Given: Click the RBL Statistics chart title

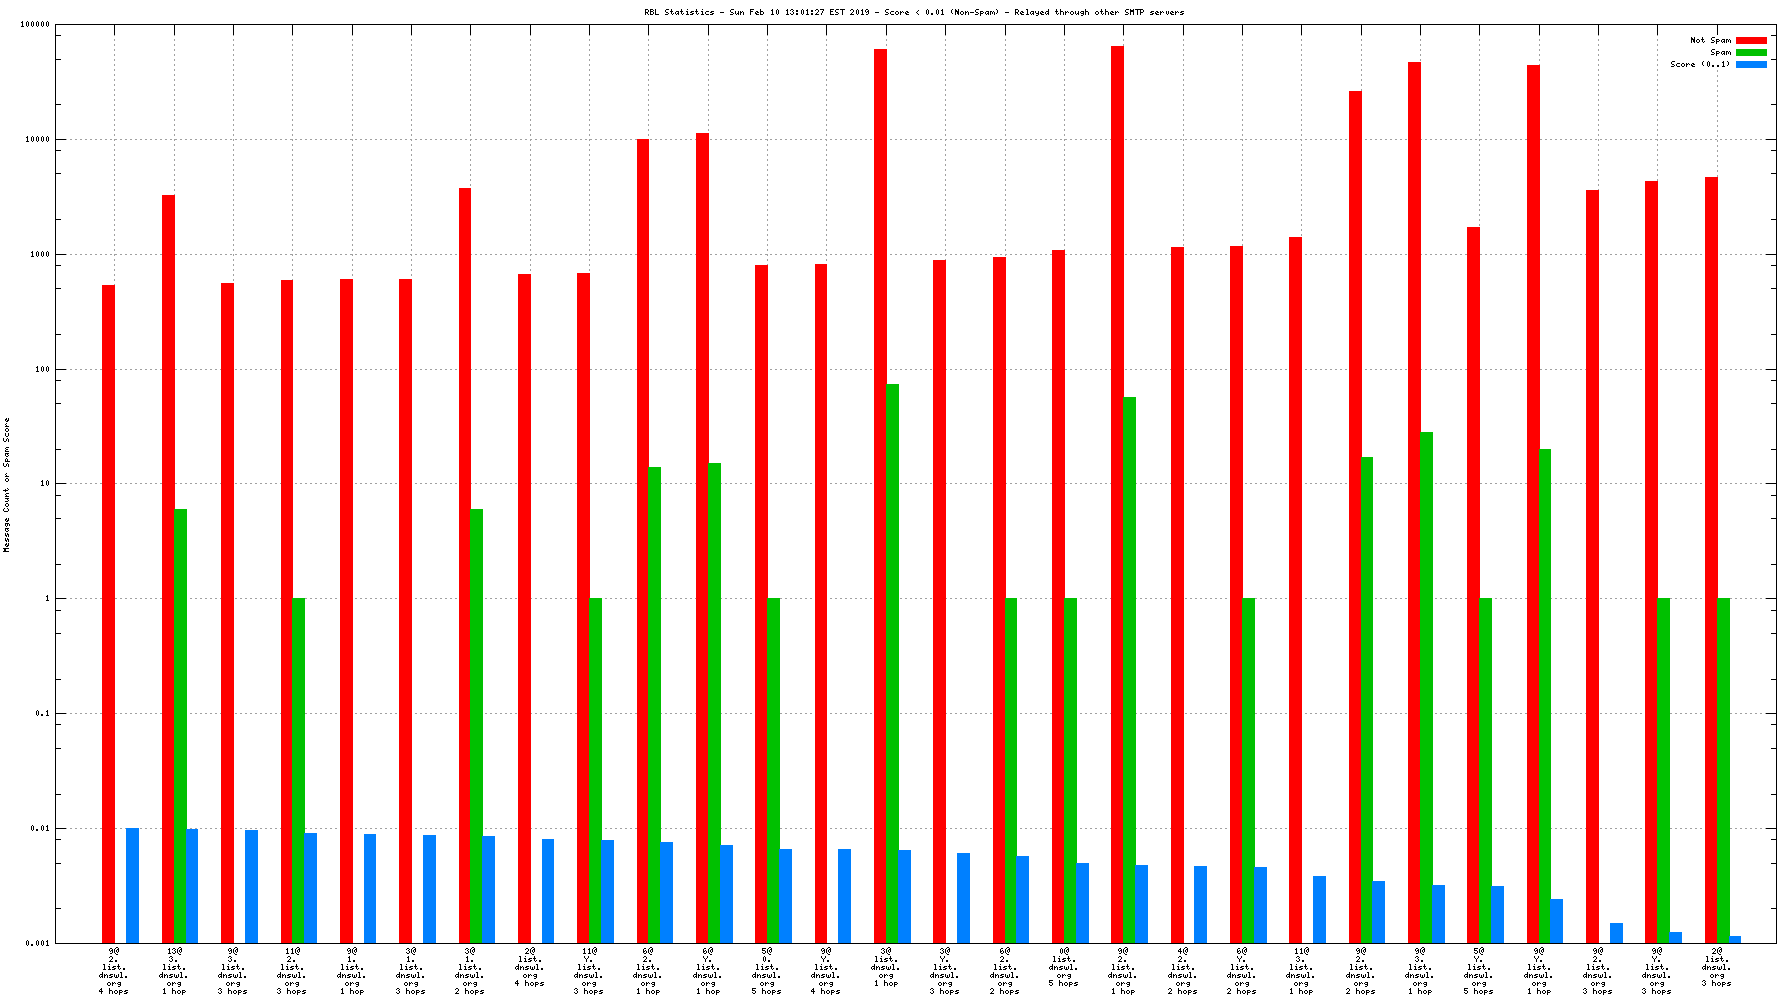Looking at the screenshot, I should point(913,13).
